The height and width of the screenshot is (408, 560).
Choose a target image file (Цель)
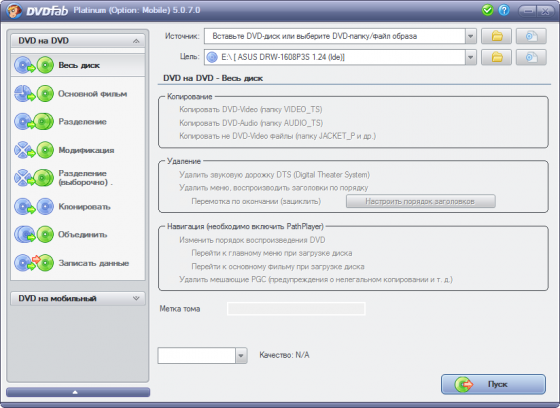(x=531, y=57)
